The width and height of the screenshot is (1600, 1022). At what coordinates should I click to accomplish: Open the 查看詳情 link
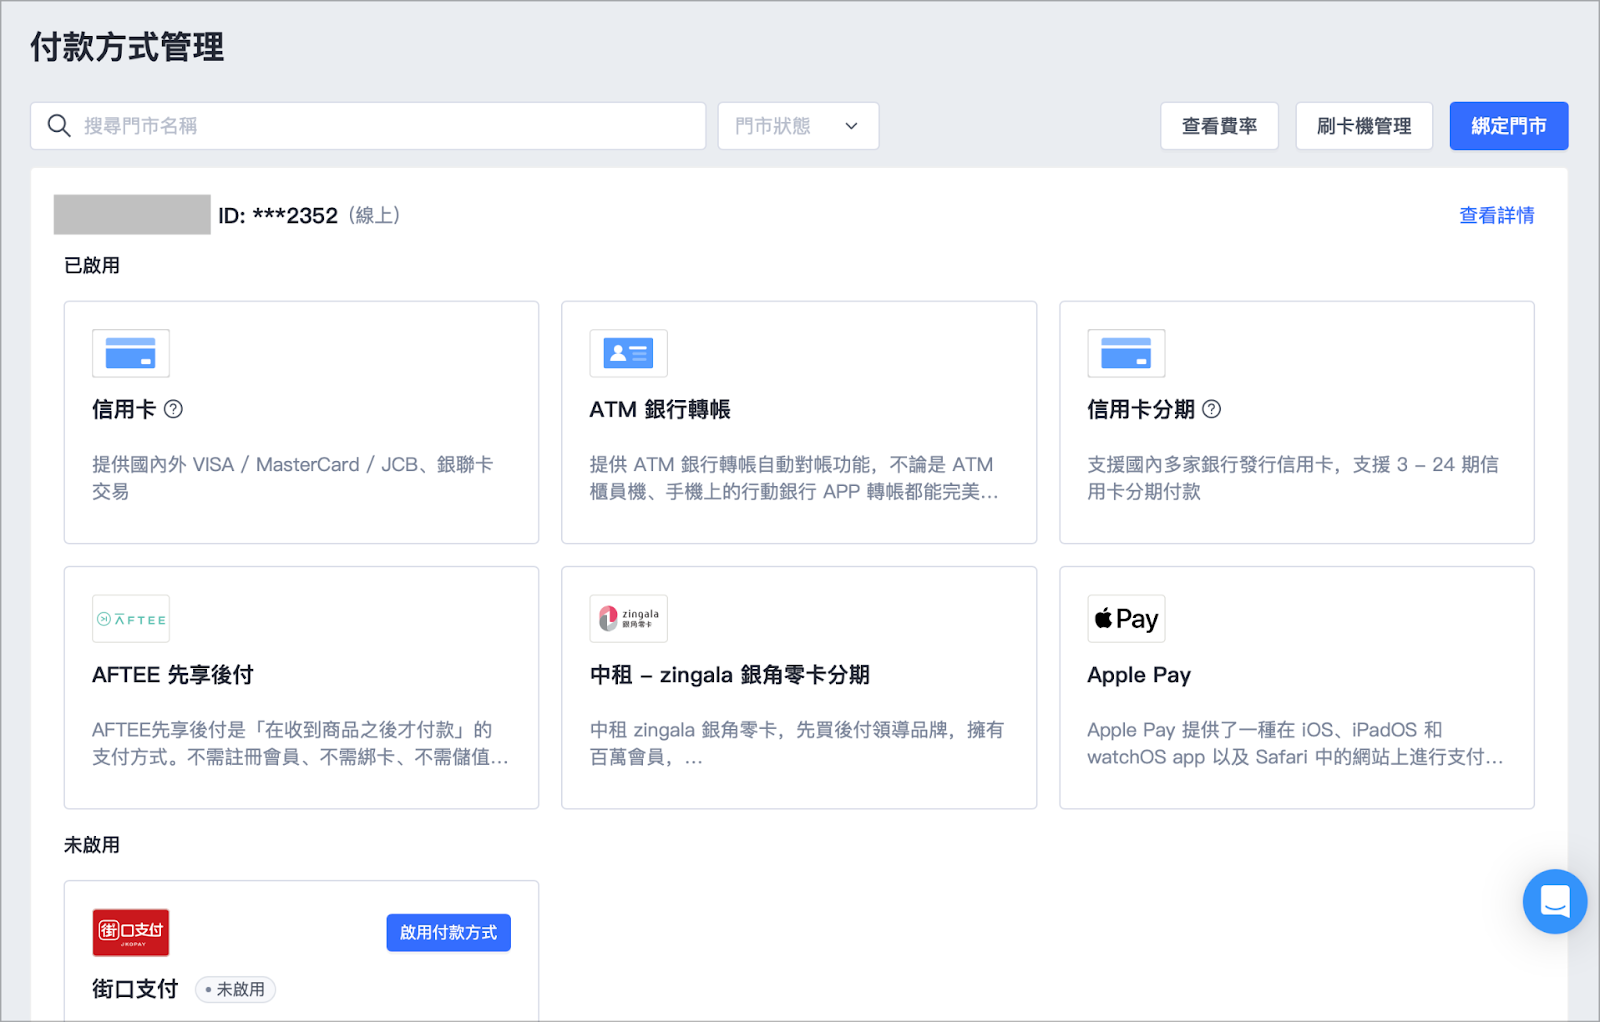point(1496,215)
